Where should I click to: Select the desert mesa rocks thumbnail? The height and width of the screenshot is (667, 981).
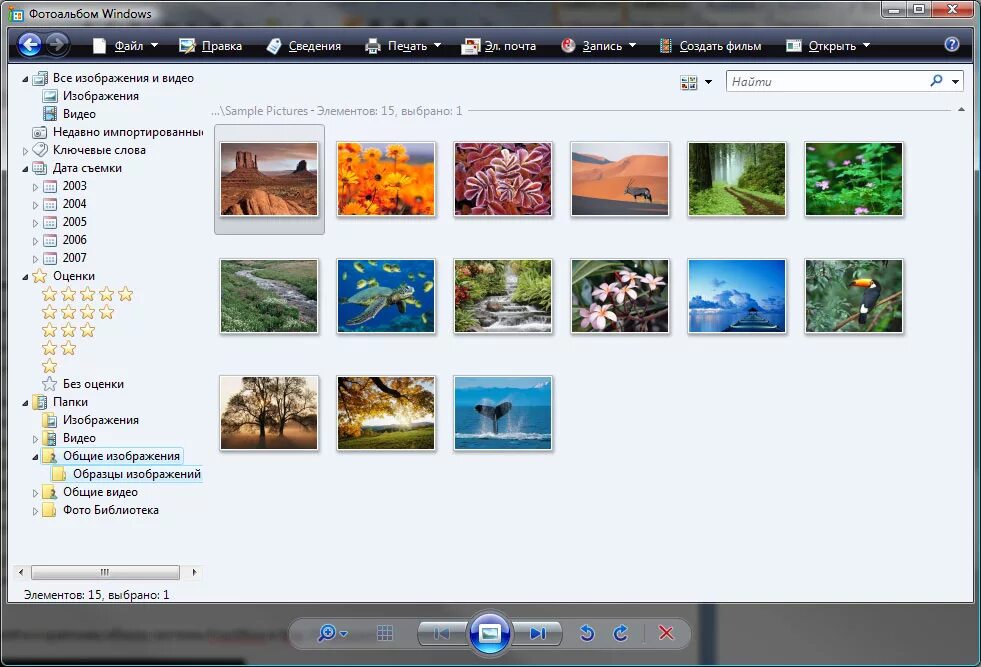(x=269, y=179)
